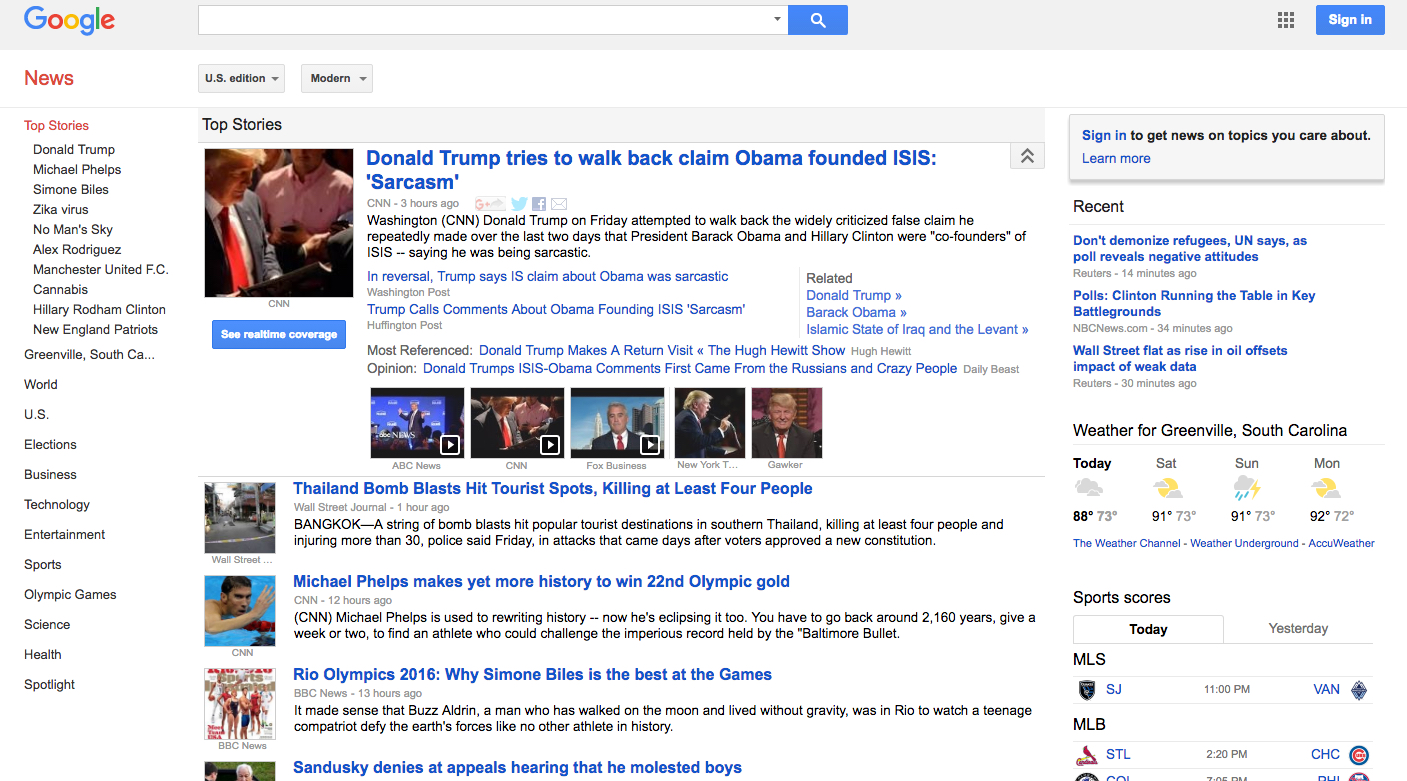Open the Gawker photo thumbnail

click(x=787, y=423)
